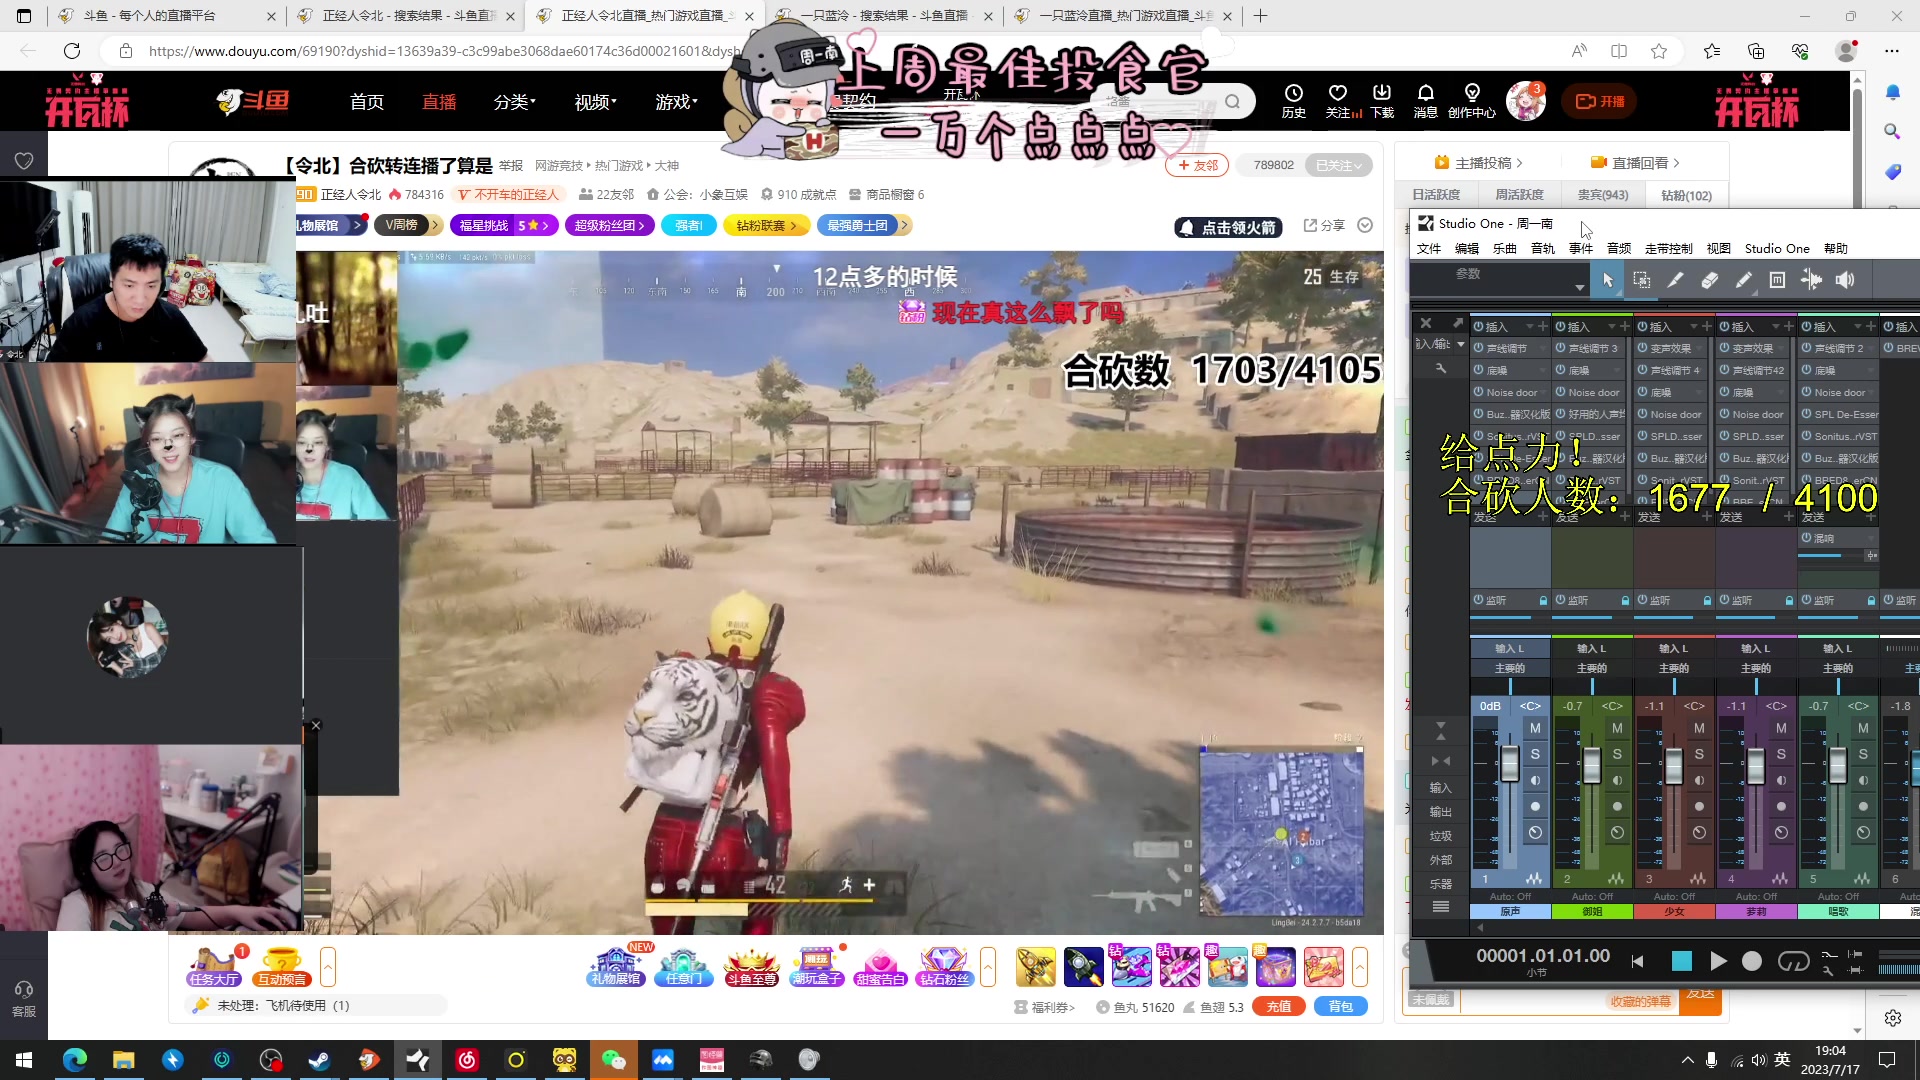Open 主播投稿 link
The width and height of the screenshot is (1920, 1080).
(1478, 163)
